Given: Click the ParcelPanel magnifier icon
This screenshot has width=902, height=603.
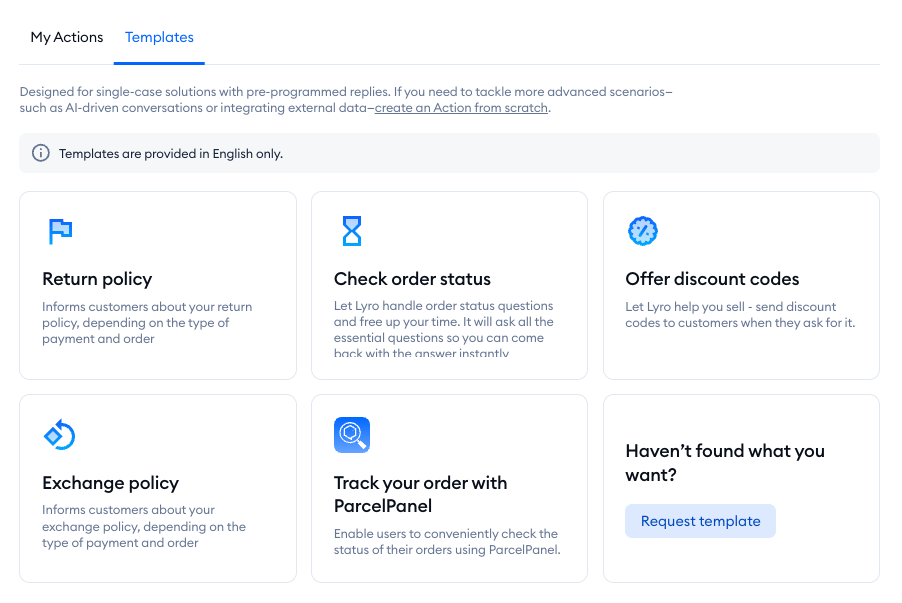Looking at the screenshot, I should tap(351, 435).
